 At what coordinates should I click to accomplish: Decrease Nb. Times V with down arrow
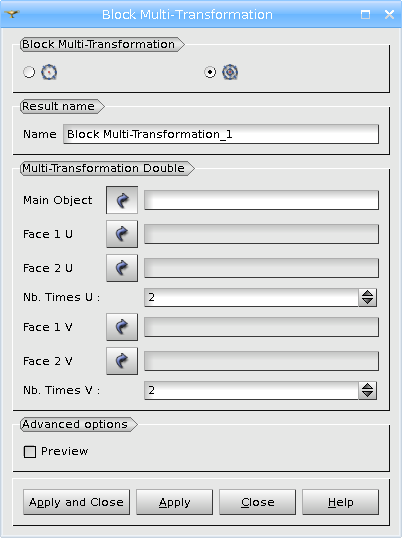point(368,395)
